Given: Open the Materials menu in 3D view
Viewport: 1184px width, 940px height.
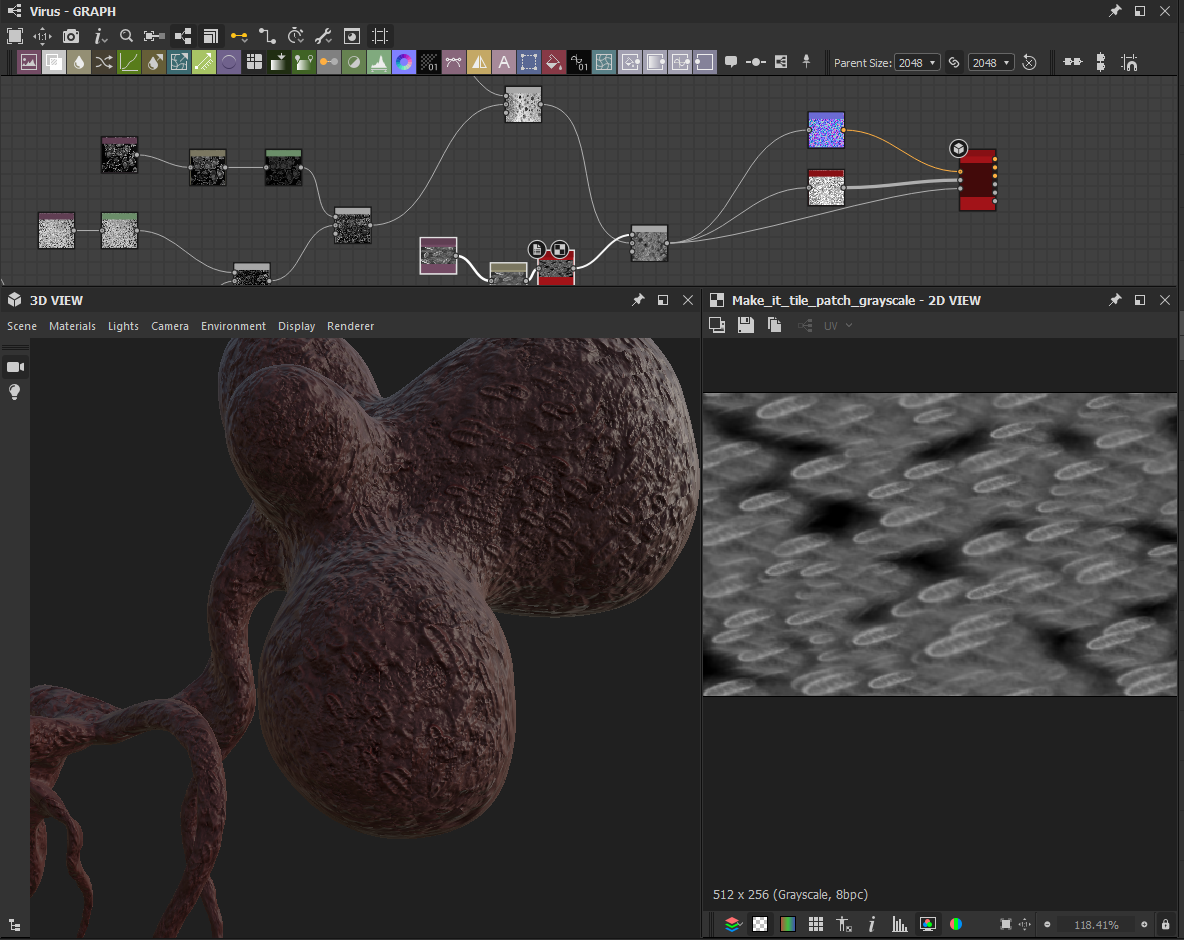Looking at the screenshot, I should [72, 326].
